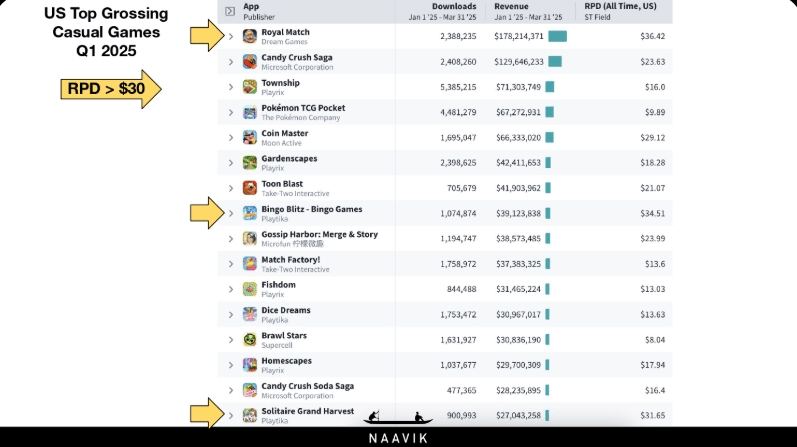Click the Match Factory! app name

290,259
